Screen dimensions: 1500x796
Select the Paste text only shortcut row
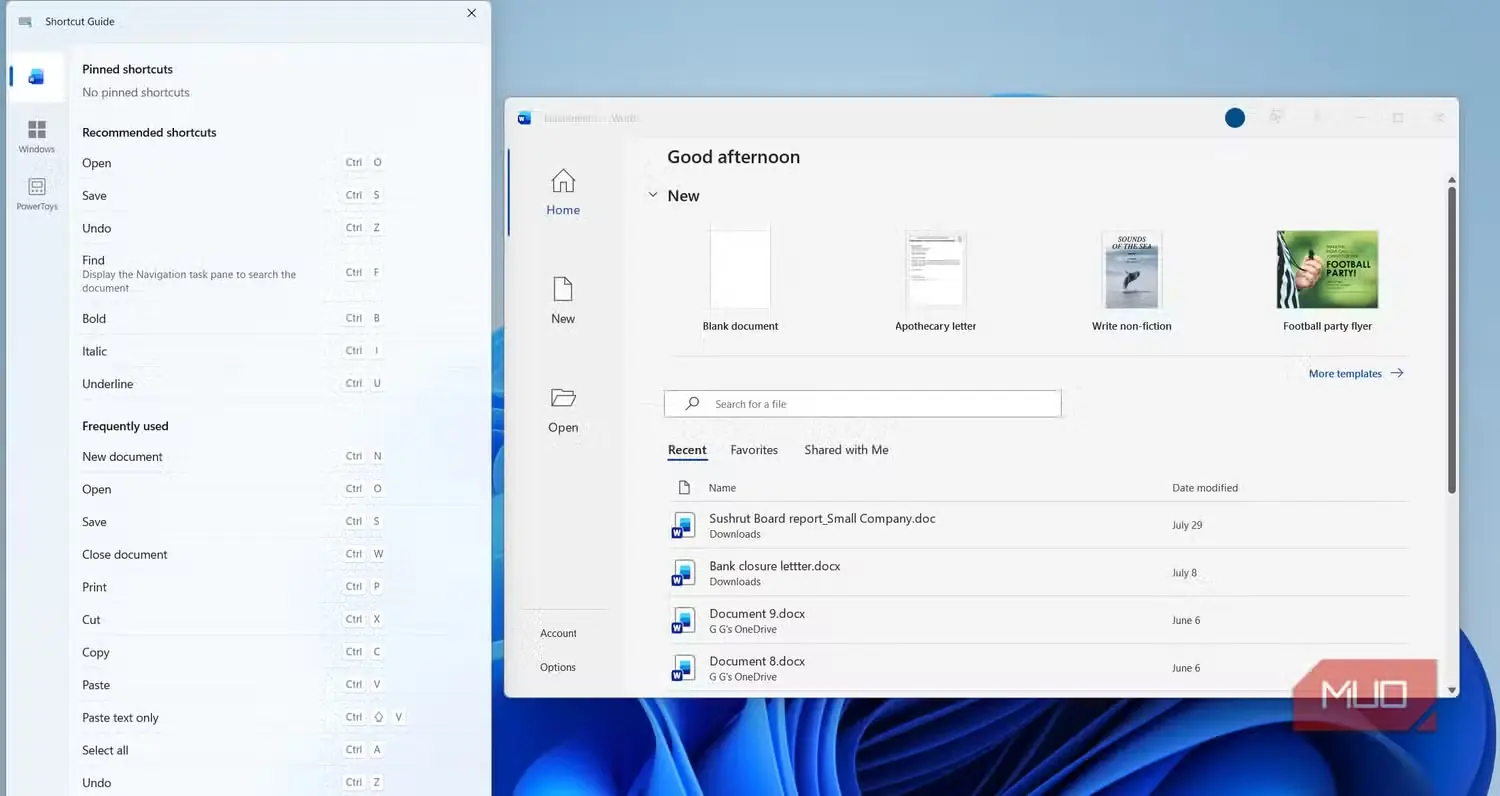pyautogui.click(x=245, y=718)
